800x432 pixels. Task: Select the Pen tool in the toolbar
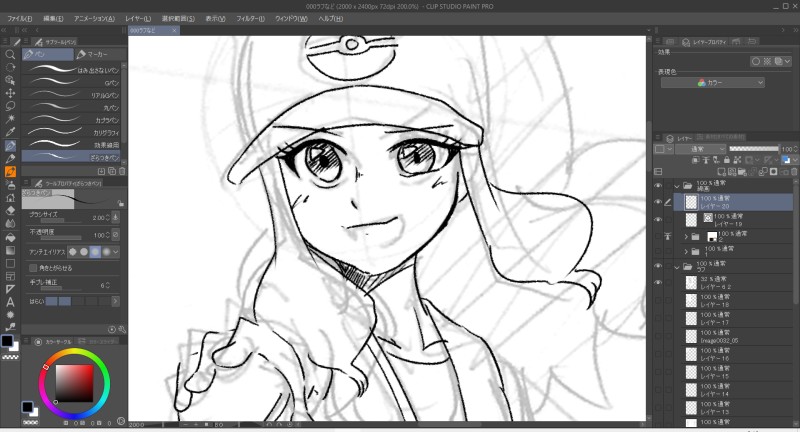tap(10, 146)
